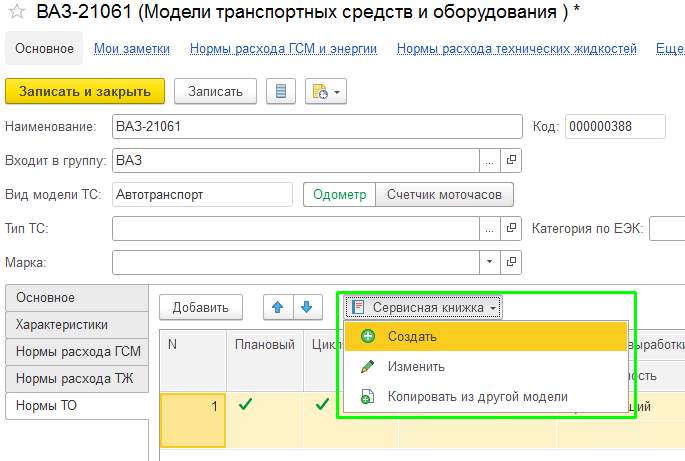Click the 'Записать' button

(x=215, y=91)
